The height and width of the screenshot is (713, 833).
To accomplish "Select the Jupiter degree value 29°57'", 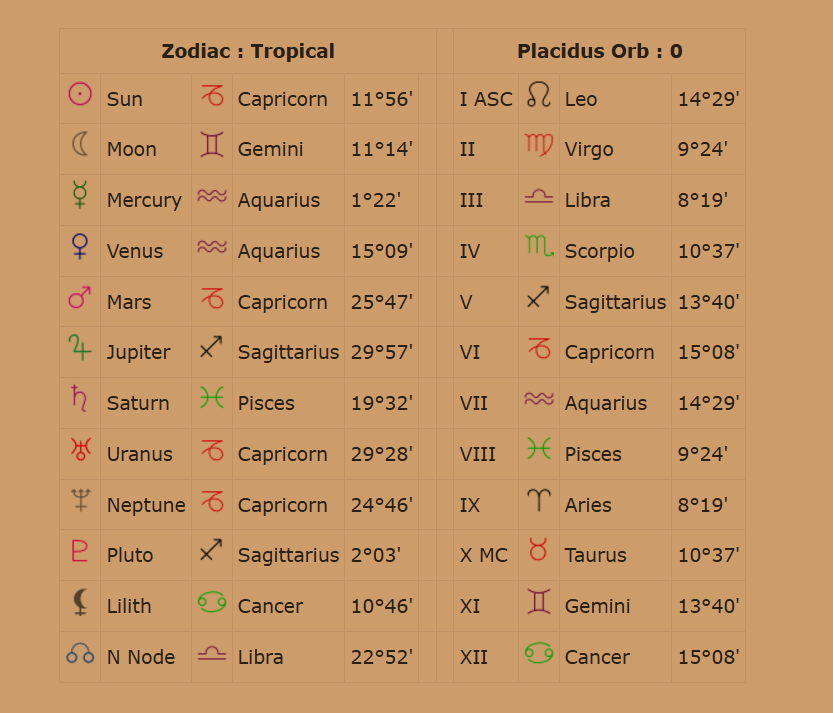I will [382, 352].
